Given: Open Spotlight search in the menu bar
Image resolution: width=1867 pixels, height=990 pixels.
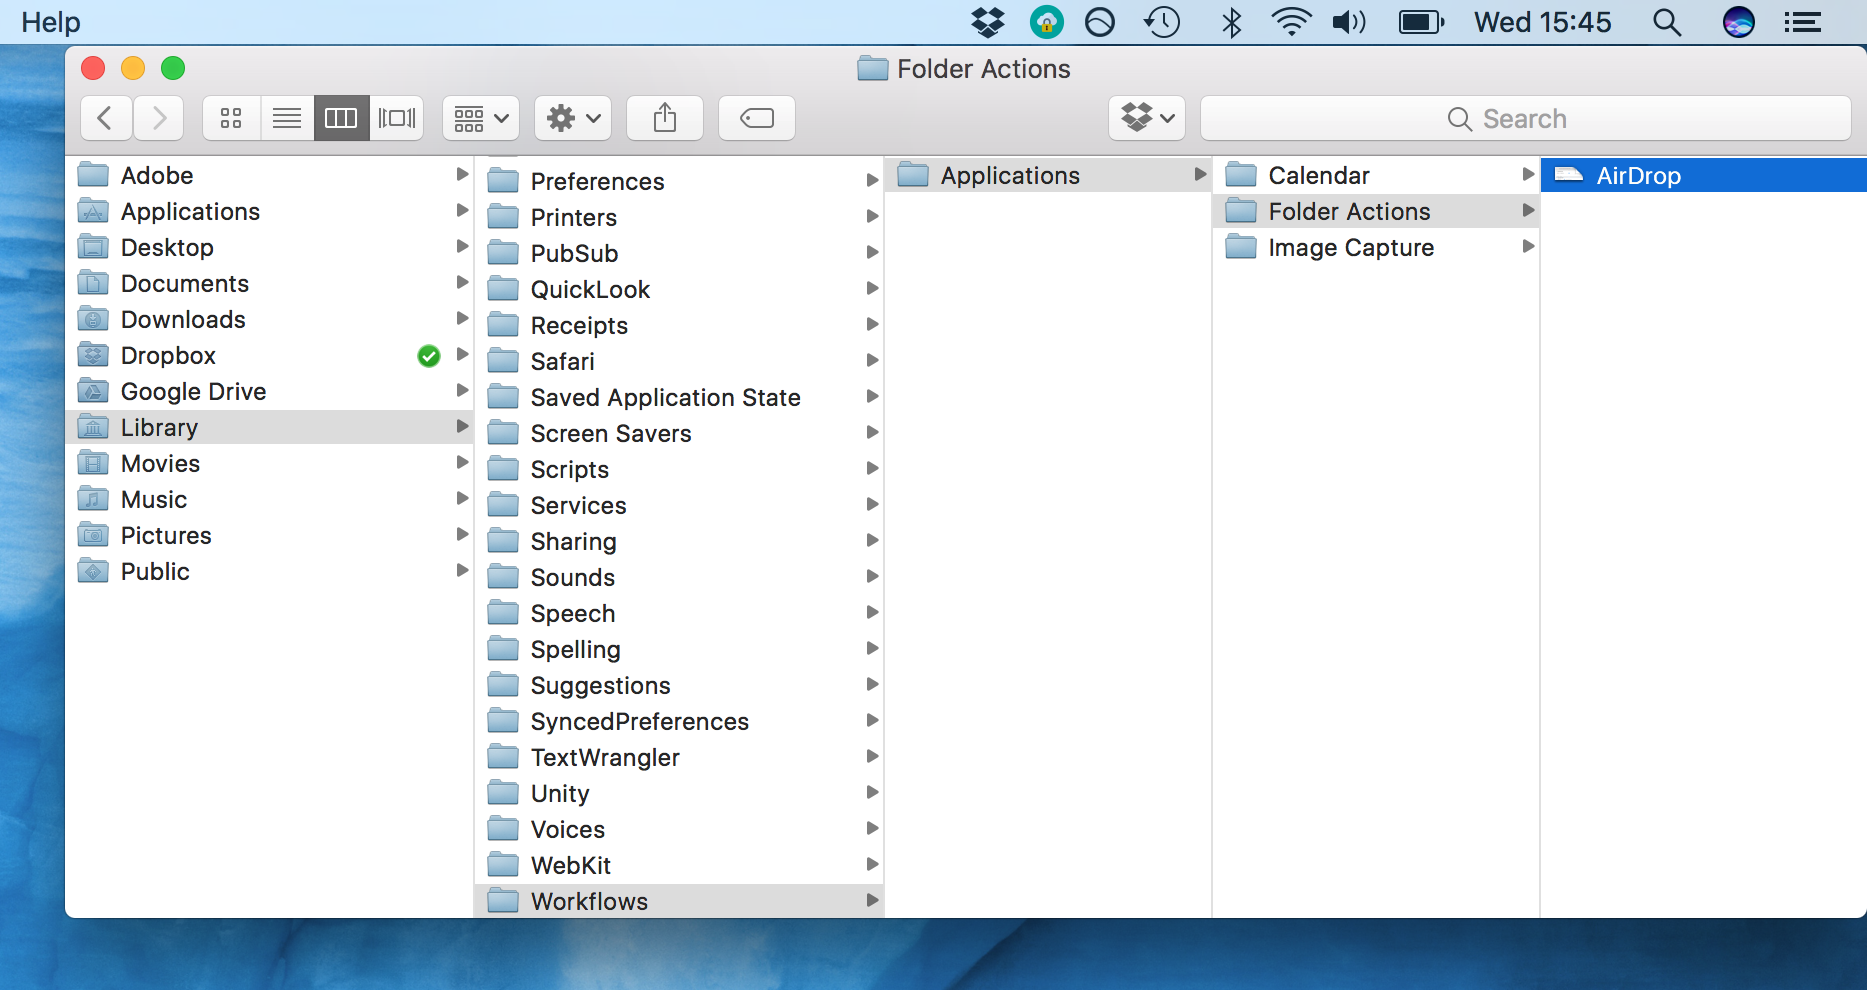Looking at the screenshot, I should (1666, 22).
